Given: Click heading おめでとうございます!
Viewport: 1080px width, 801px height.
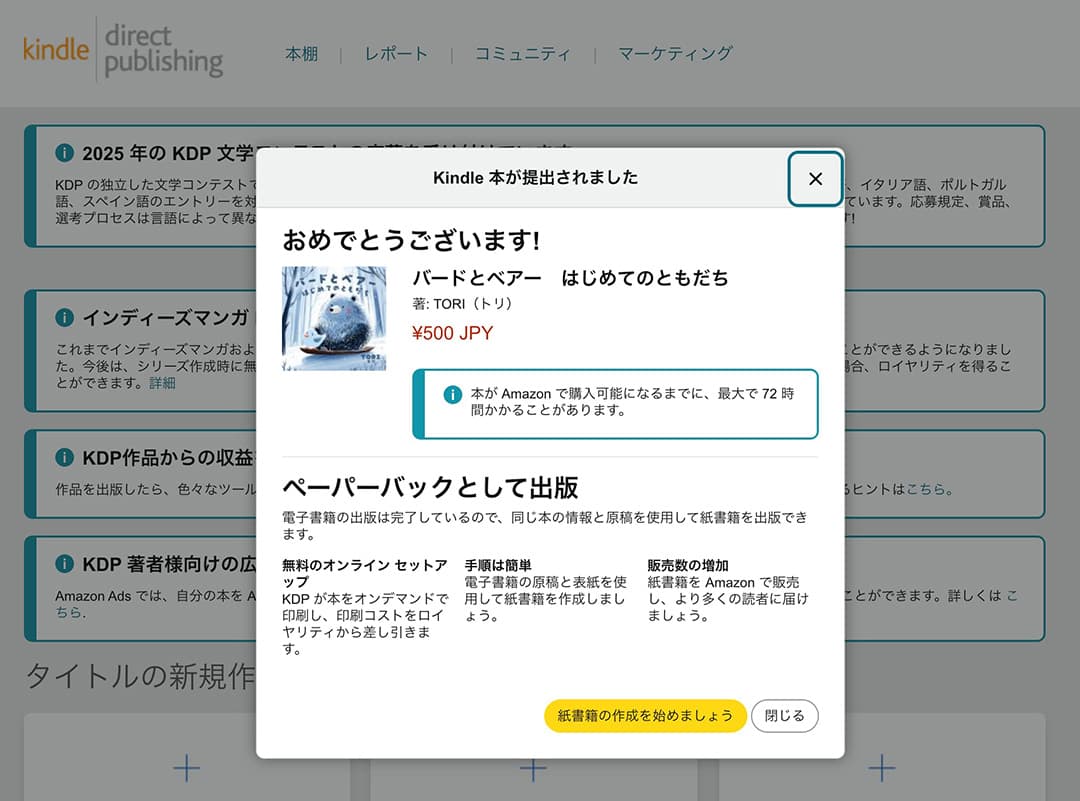Looking at the screenshot, I should coord(411,240).
